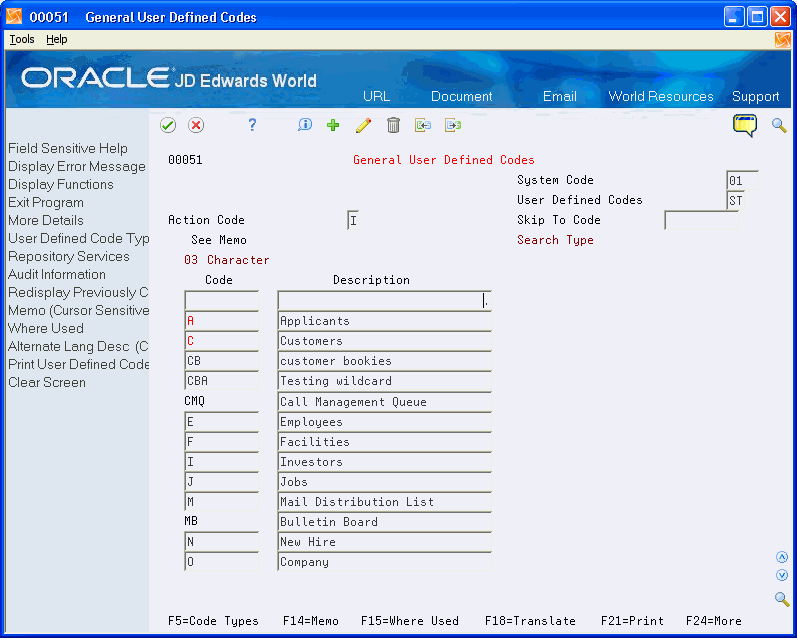
Task: Select Field Sensitive Help
Action: click(68, 148)
